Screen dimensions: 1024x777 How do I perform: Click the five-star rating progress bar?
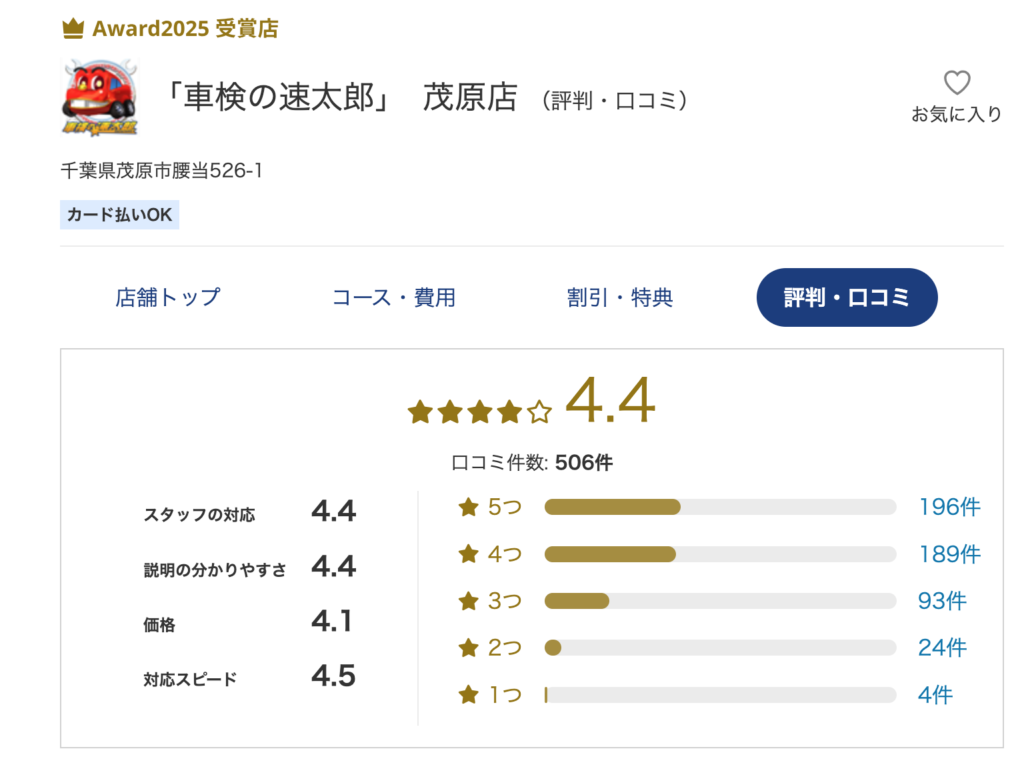[x=720, y=507]
